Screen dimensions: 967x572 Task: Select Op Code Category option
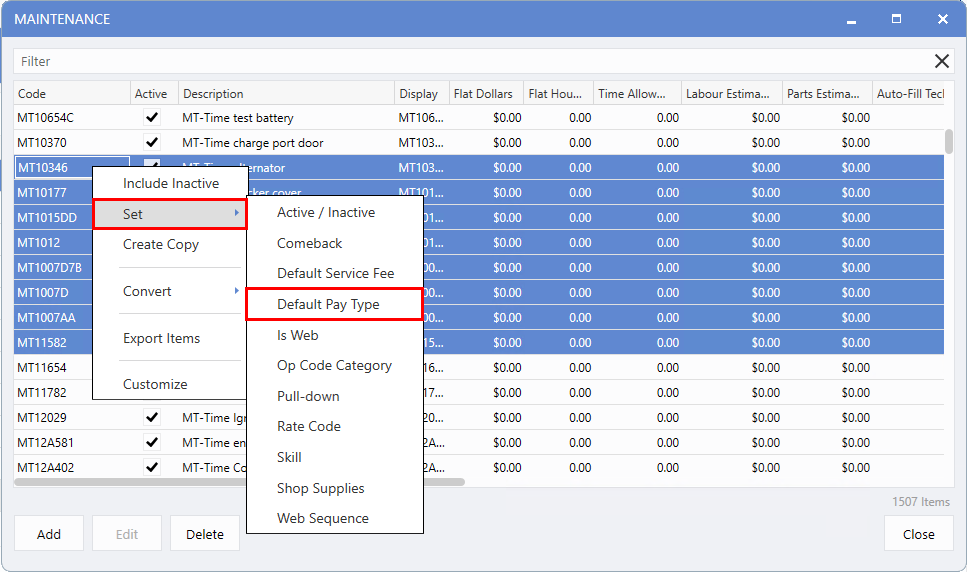334,365
